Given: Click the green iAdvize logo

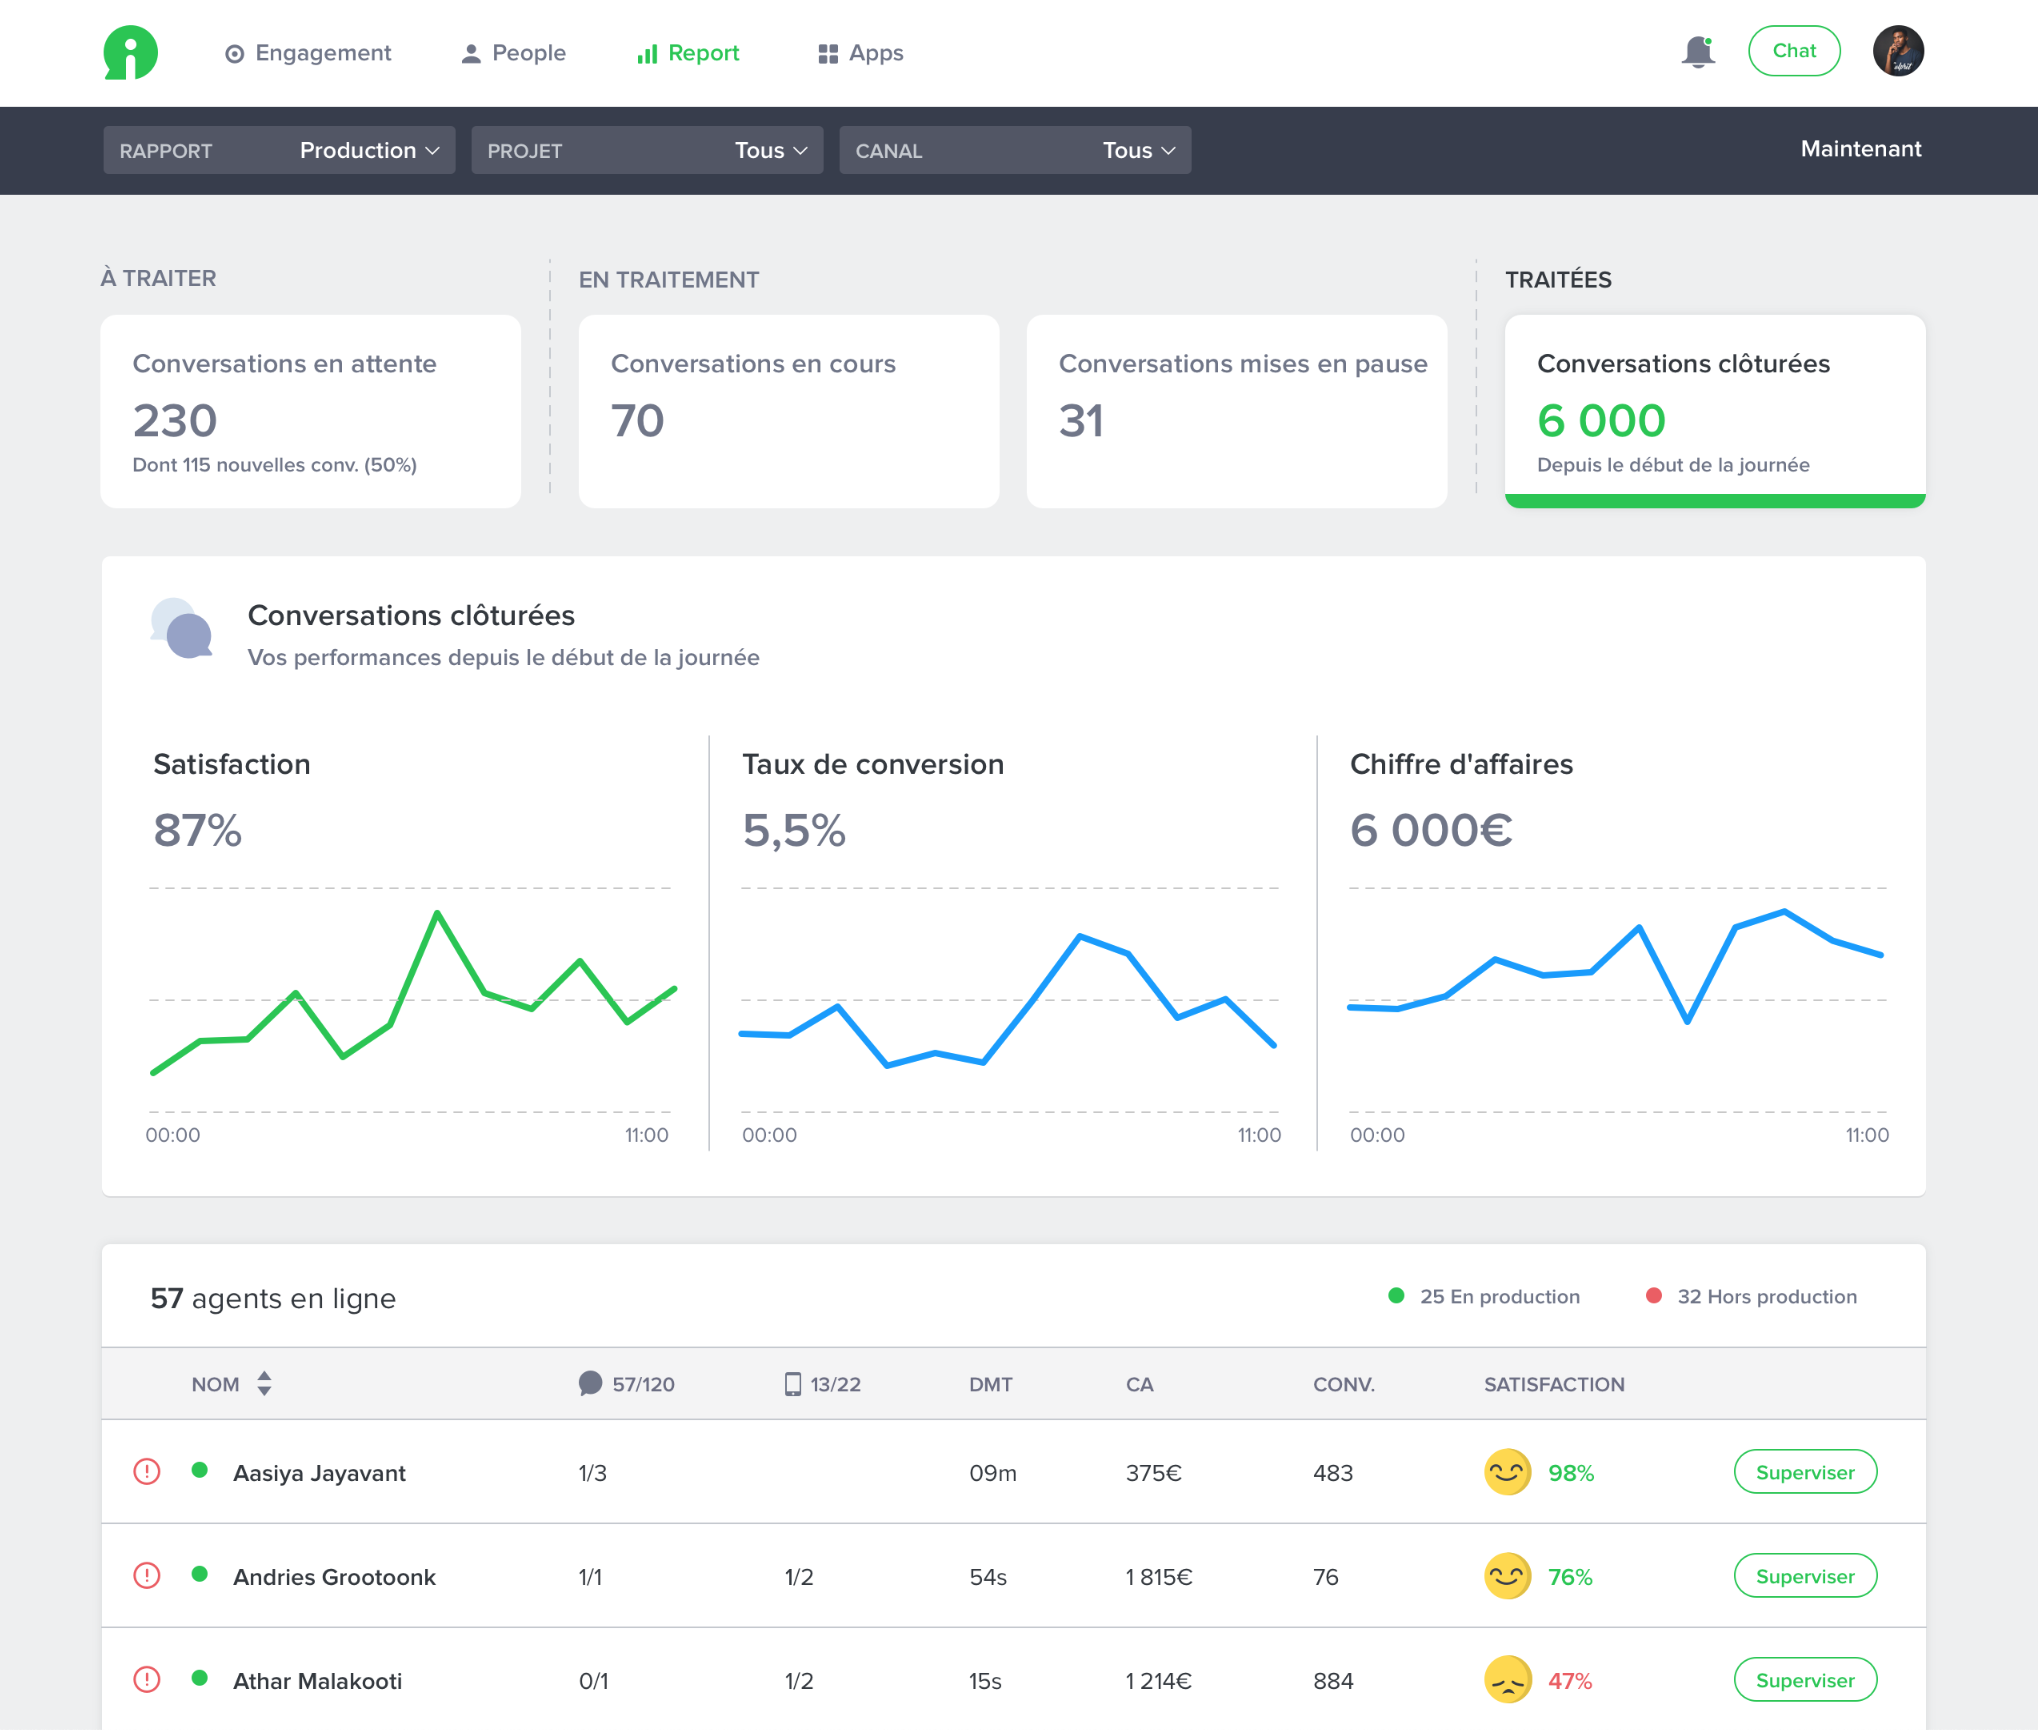Looking at the screenshot, I should [x=130, y=52].
